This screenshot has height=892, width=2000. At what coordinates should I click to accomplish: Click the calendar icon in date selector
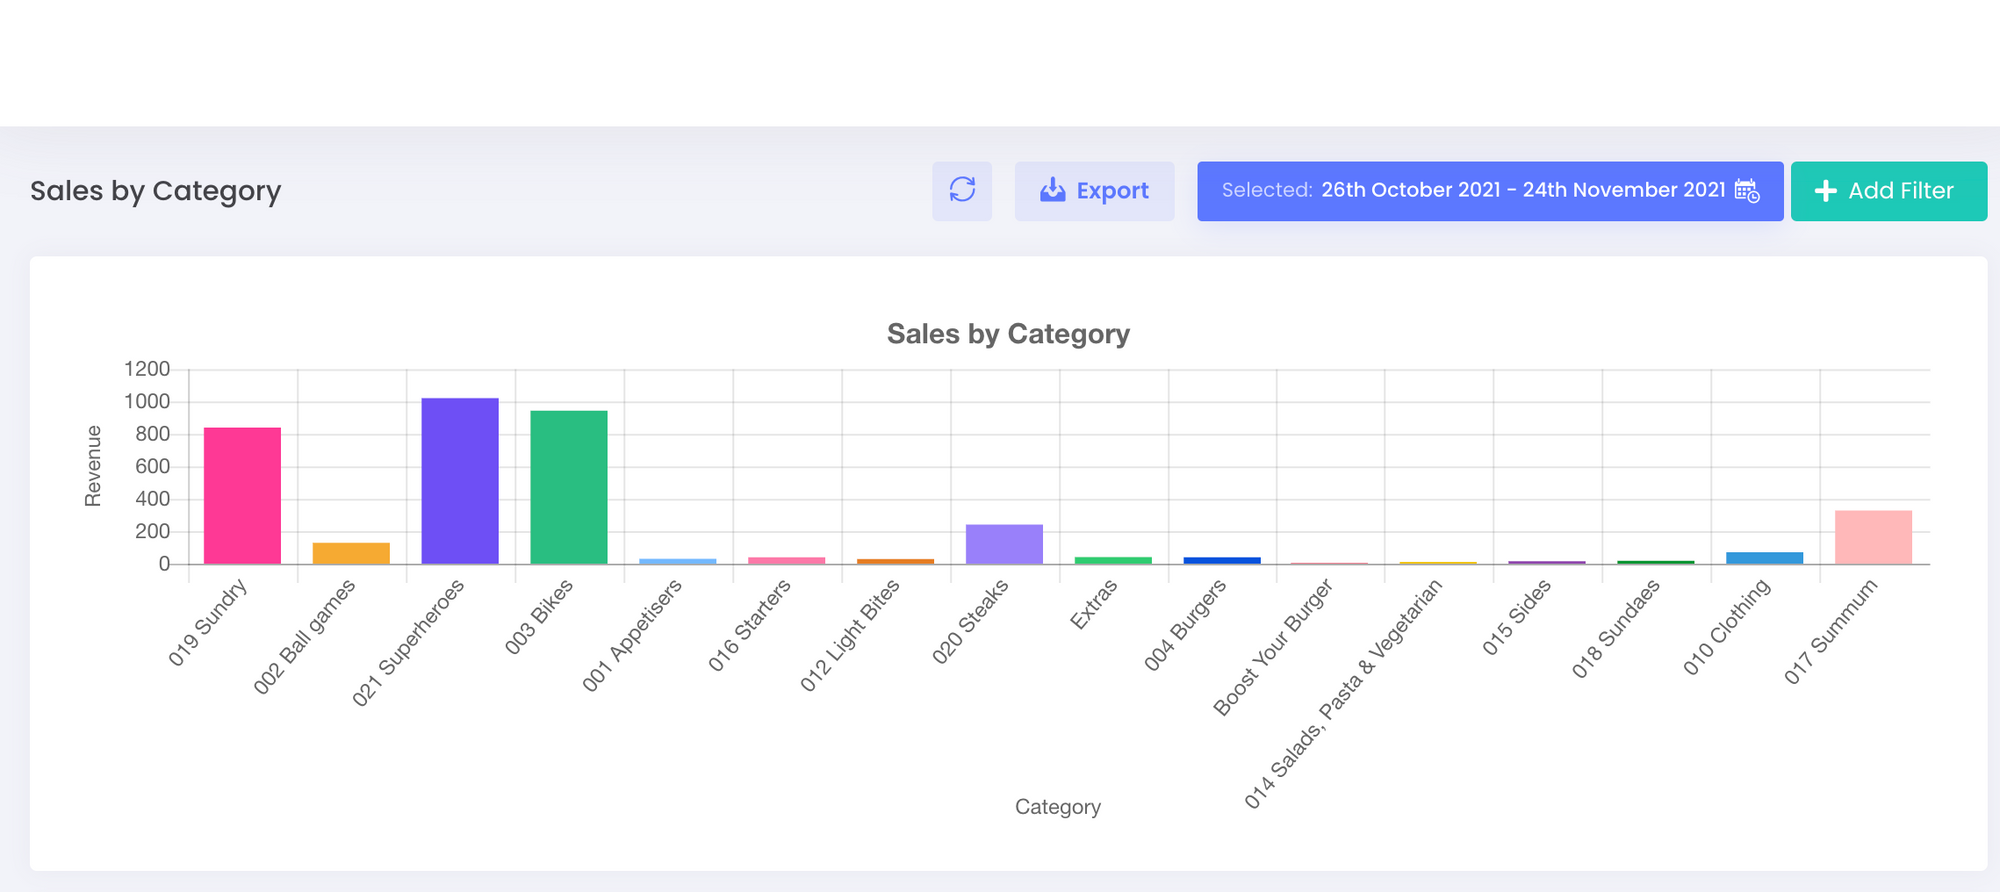pyautogui.click(x=1746, y=190)
